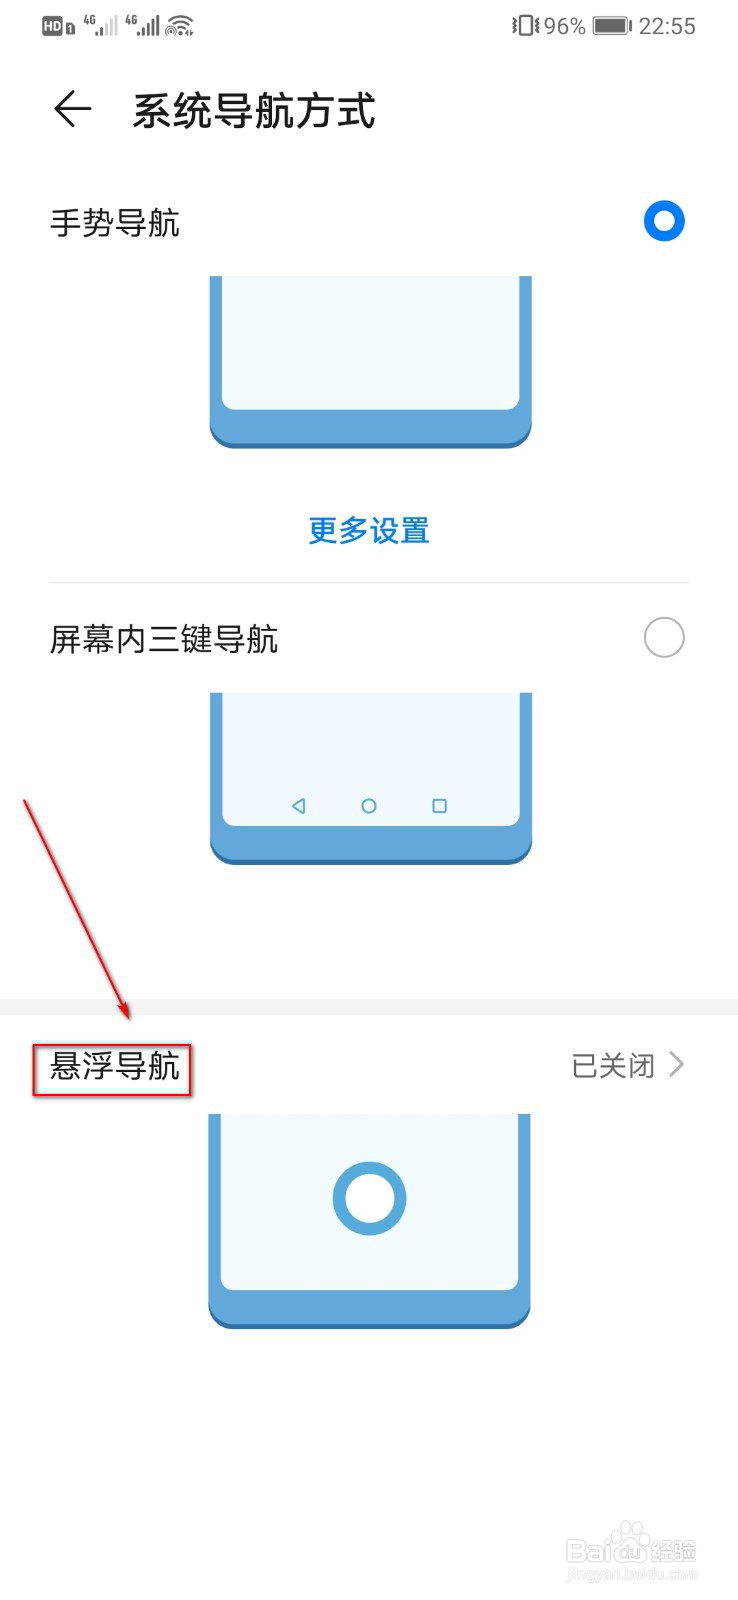Expand the 已关闭 chevron arrow
Viewport: 738px width, 1600px height.
pos(677,1064)
